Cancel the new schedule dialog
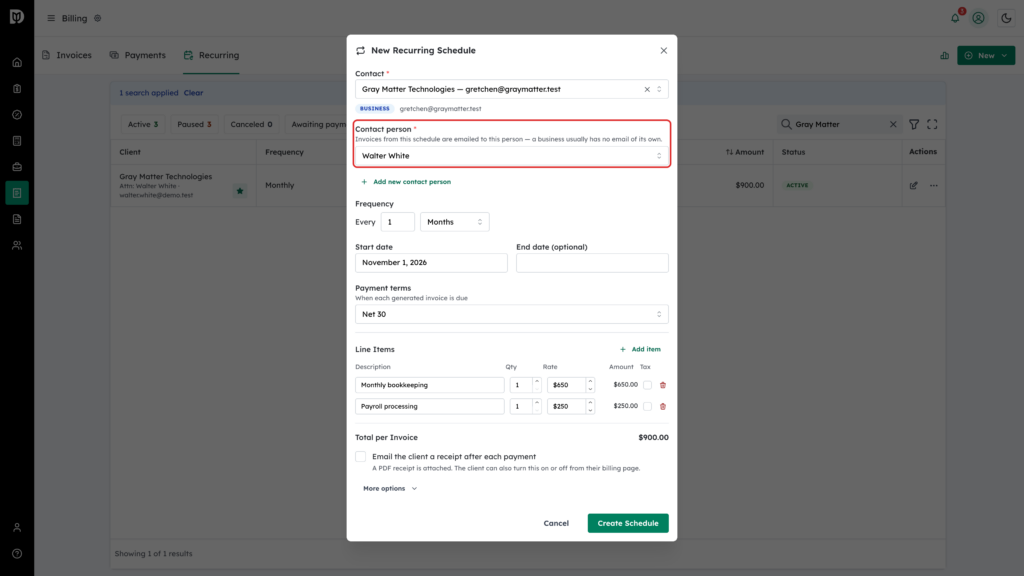This screenshot has height=576, width=1024. point(556,523)
